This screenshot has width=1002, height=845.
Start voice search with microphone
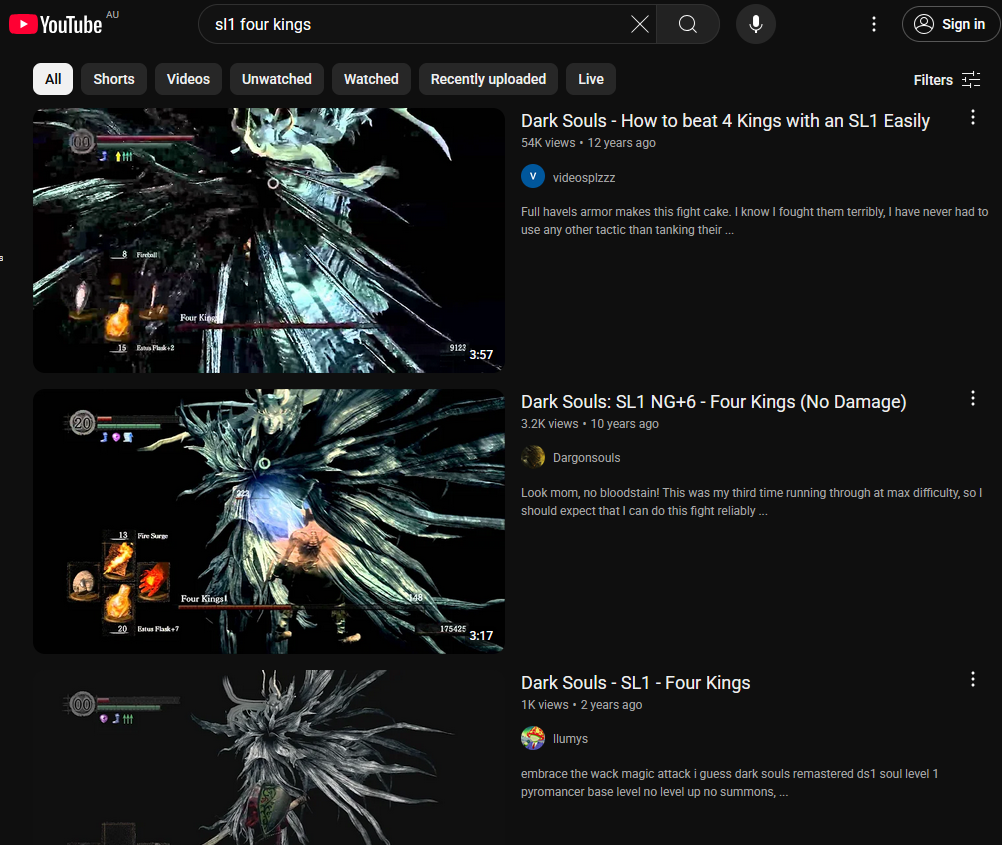click(755, 24)
